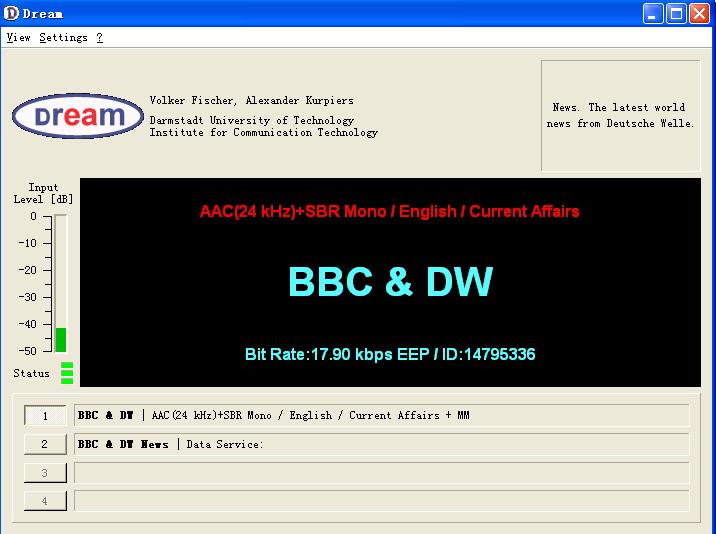Click the large BBC & DW station name
The image size is (716, 534).
tap(390, 282)
